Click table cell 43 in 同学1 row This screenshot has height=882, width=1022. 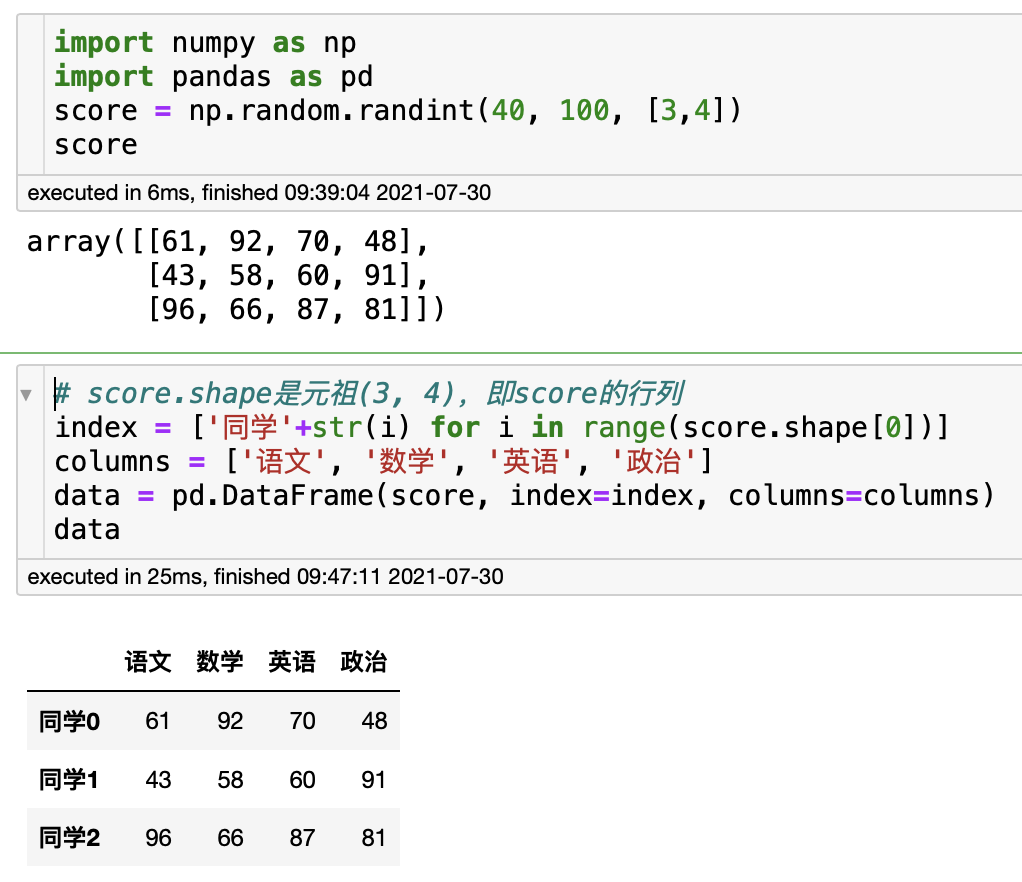tap(158, 780)
